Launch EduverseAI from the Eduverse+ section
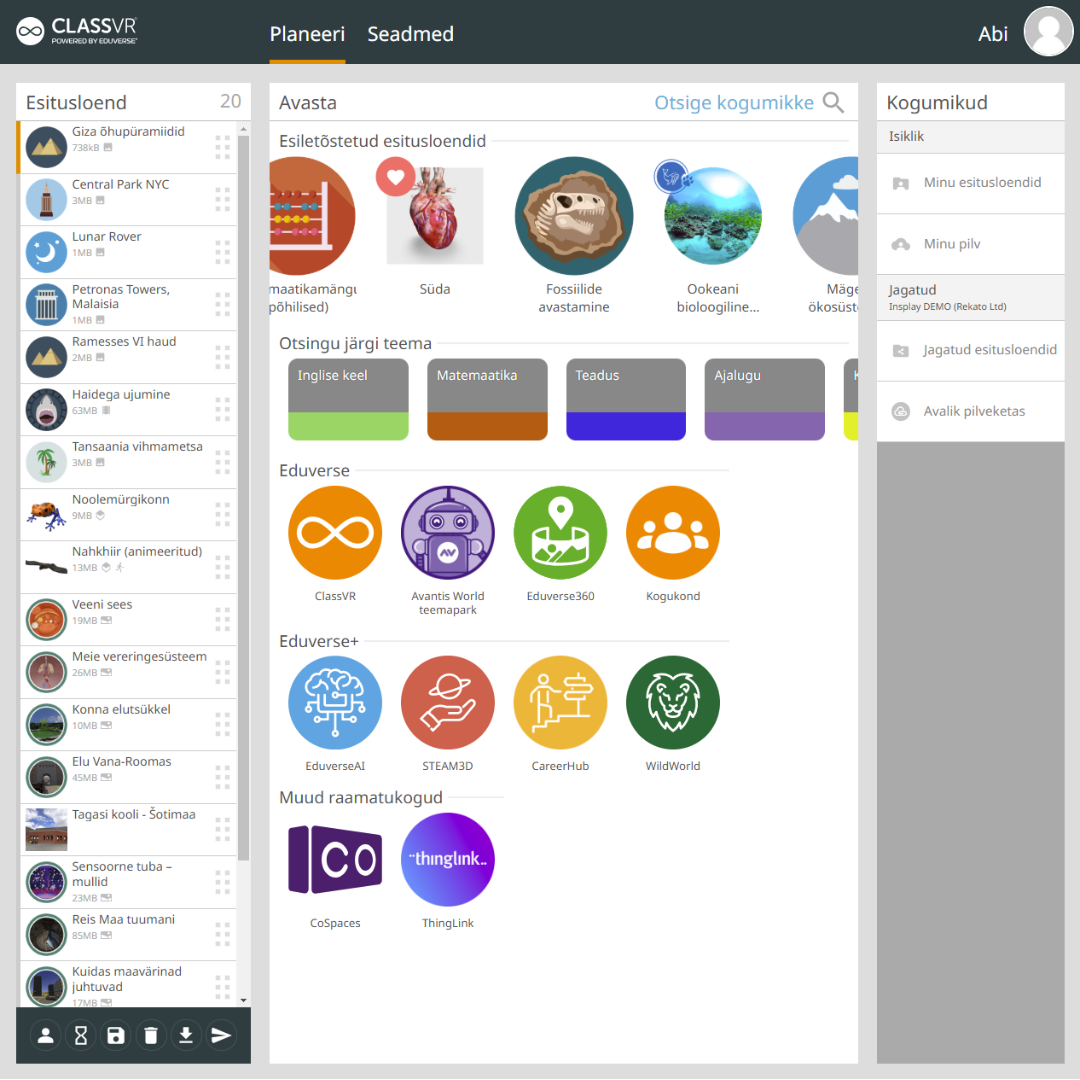Screen dimensions: 1080x1080 pos(334,702)
